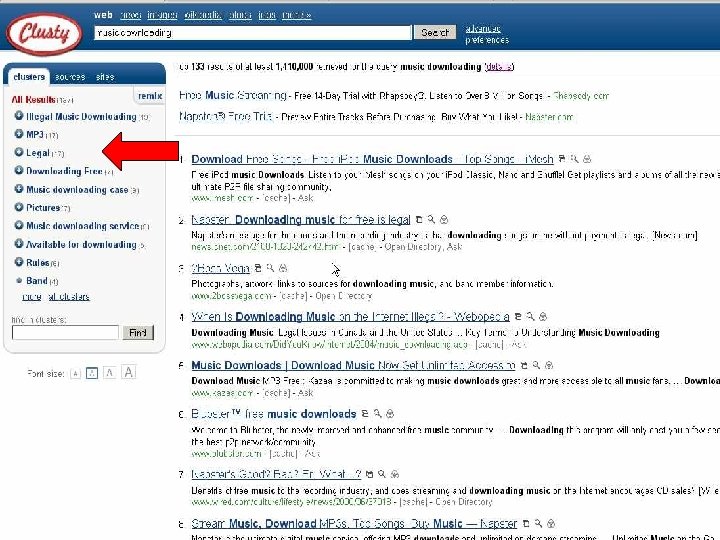Open the preferences link
The width and height of the screenshot is (720, 540).
tap(487, 40)
